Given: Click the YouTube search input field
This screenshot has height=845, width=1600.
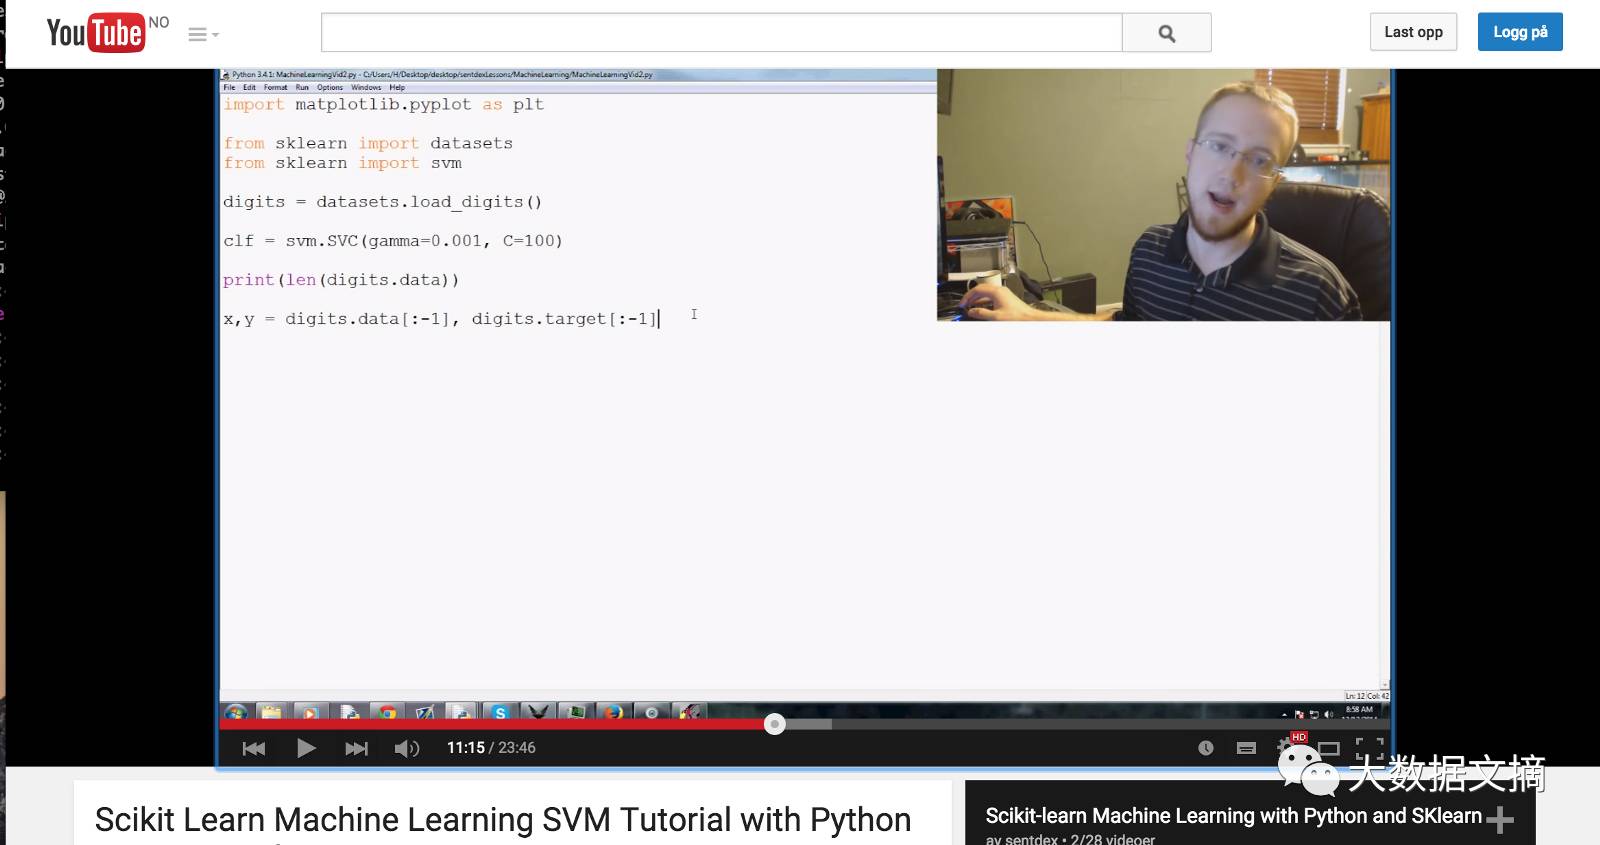Looking at the screenshot, I should 721,33.
